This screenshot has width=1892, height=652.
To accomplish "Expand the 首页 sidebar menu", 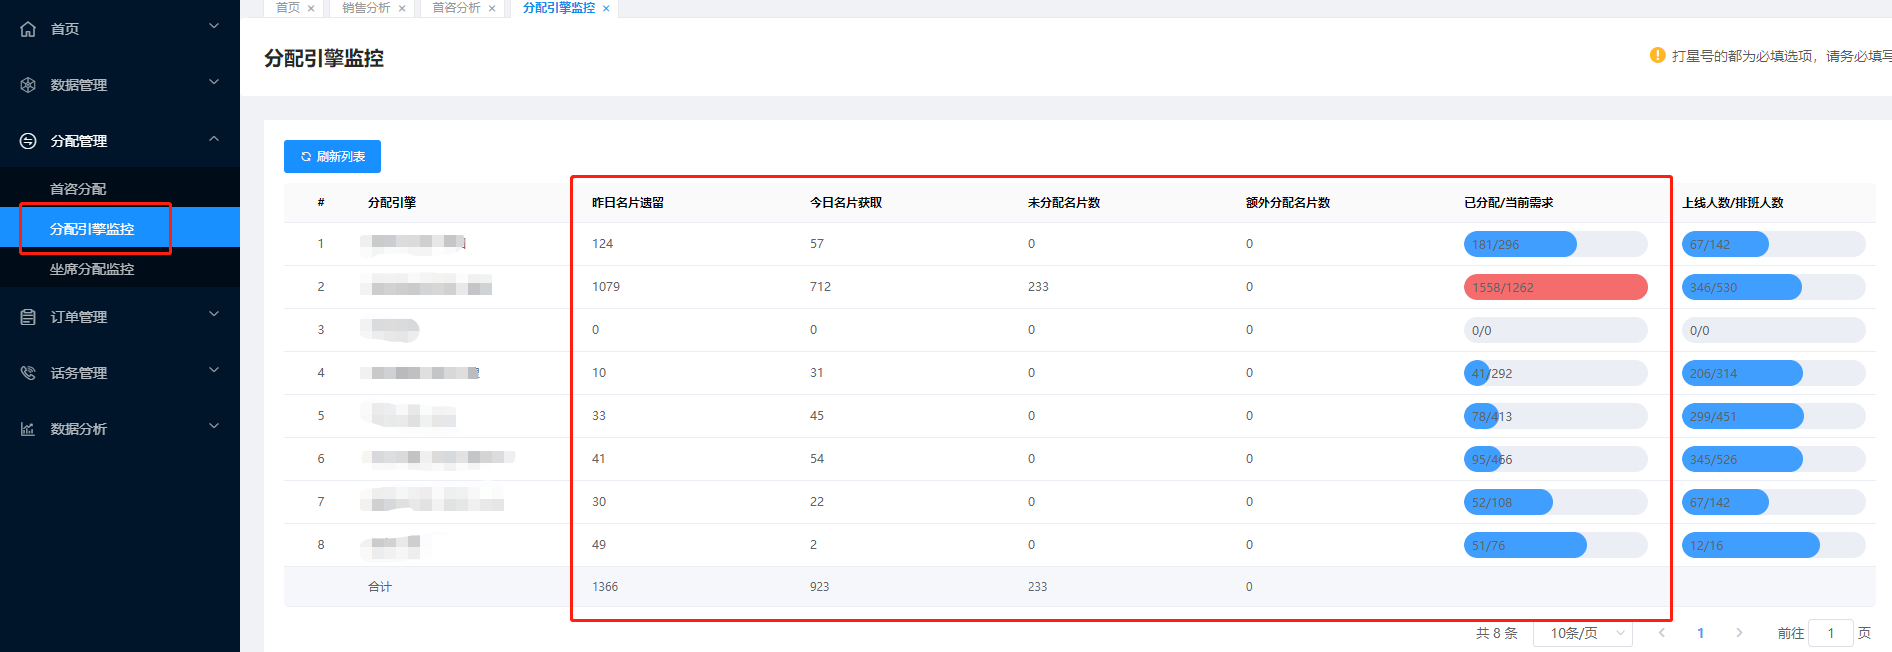I will 213,26.
